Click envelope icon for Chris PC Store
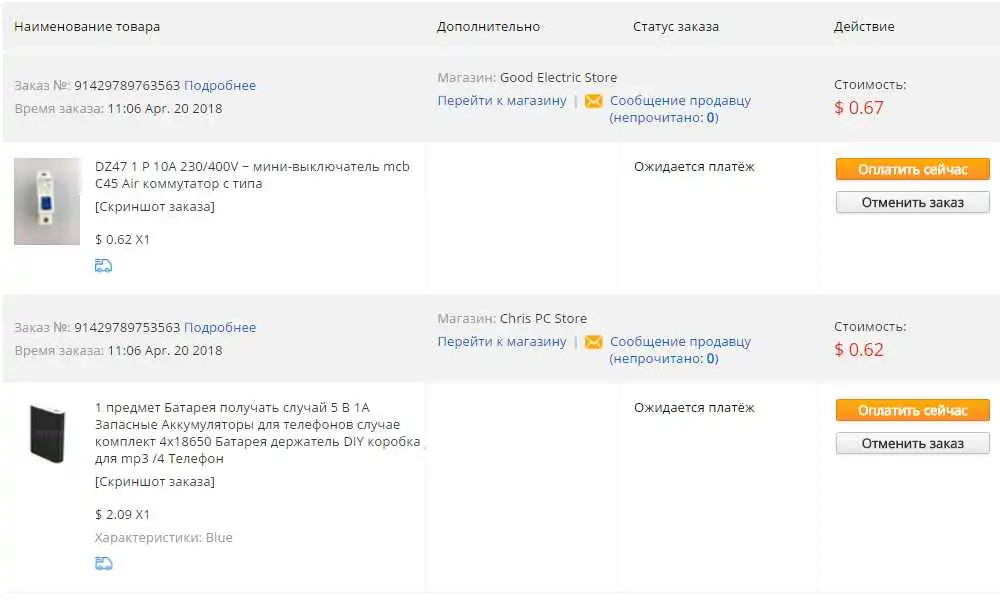This screenshot has height=600, width=1000. (x=593, y=342)
